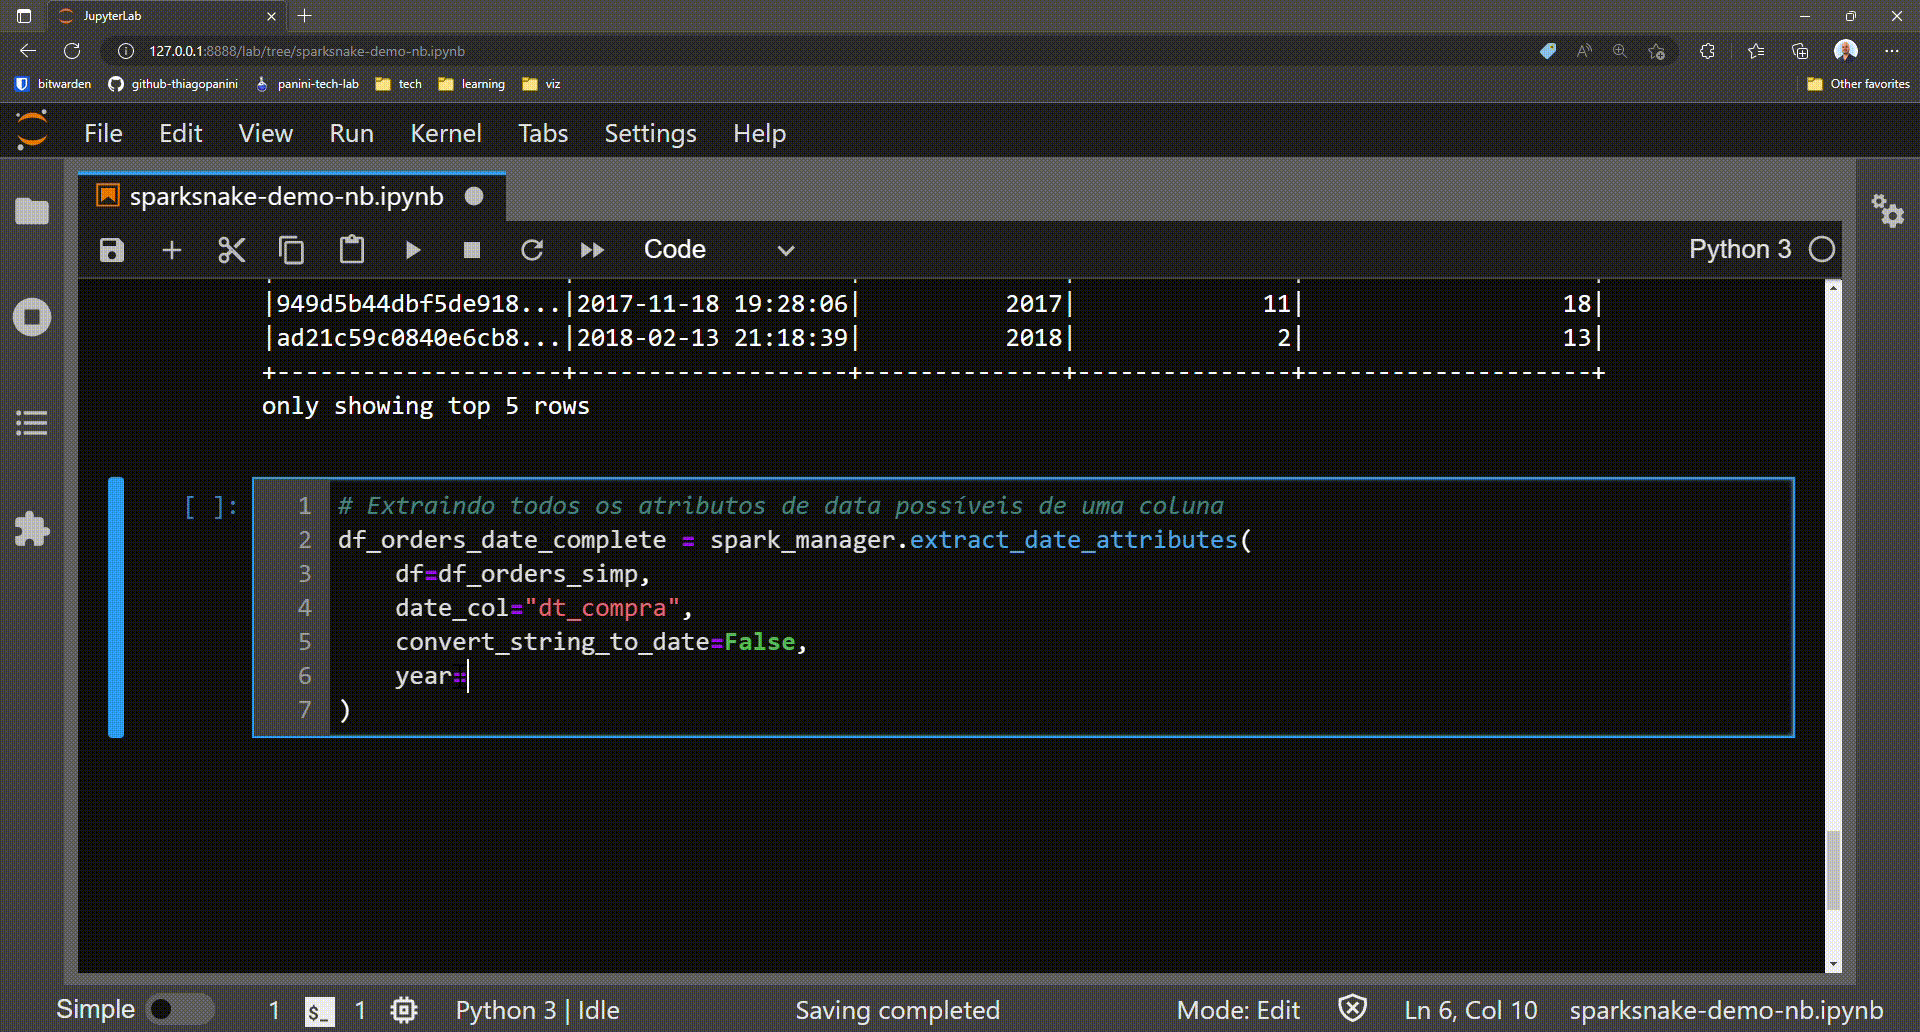Image resolution: width=1920 pixels, height=1032 pixels.
Task: Click Mode: Edit status text
Action: click(1238, 1010)
